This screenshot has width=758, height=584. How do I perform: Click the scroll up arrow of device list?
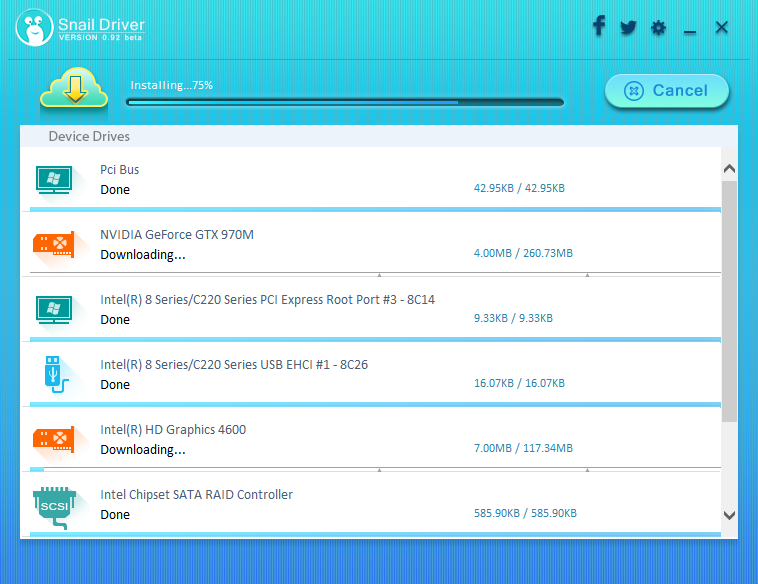(729, 169)
